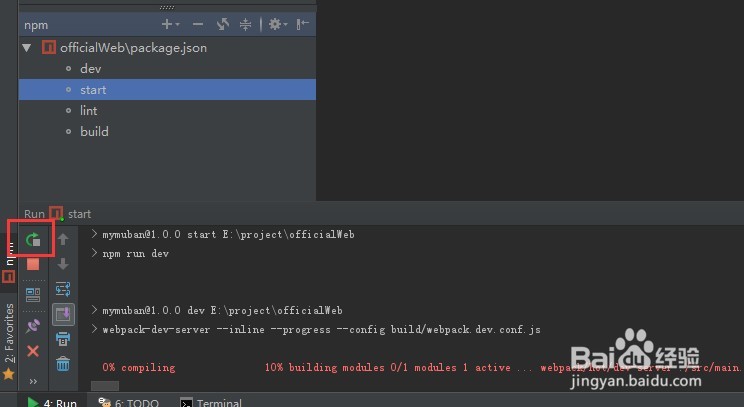Reload npm scripts with the refresh arrows
Viewport: 744px width, 407px height.
click(223, 24)
